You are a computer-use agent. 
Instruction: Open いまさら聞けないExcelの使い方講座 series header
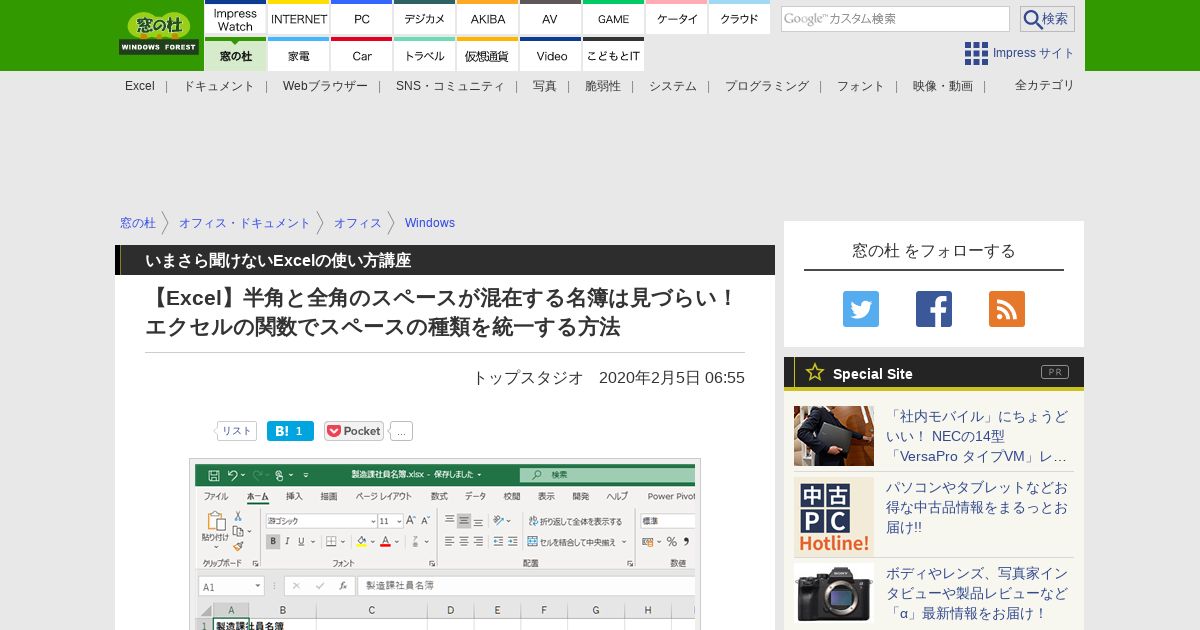pyautogui.click(x=278, y=260)
